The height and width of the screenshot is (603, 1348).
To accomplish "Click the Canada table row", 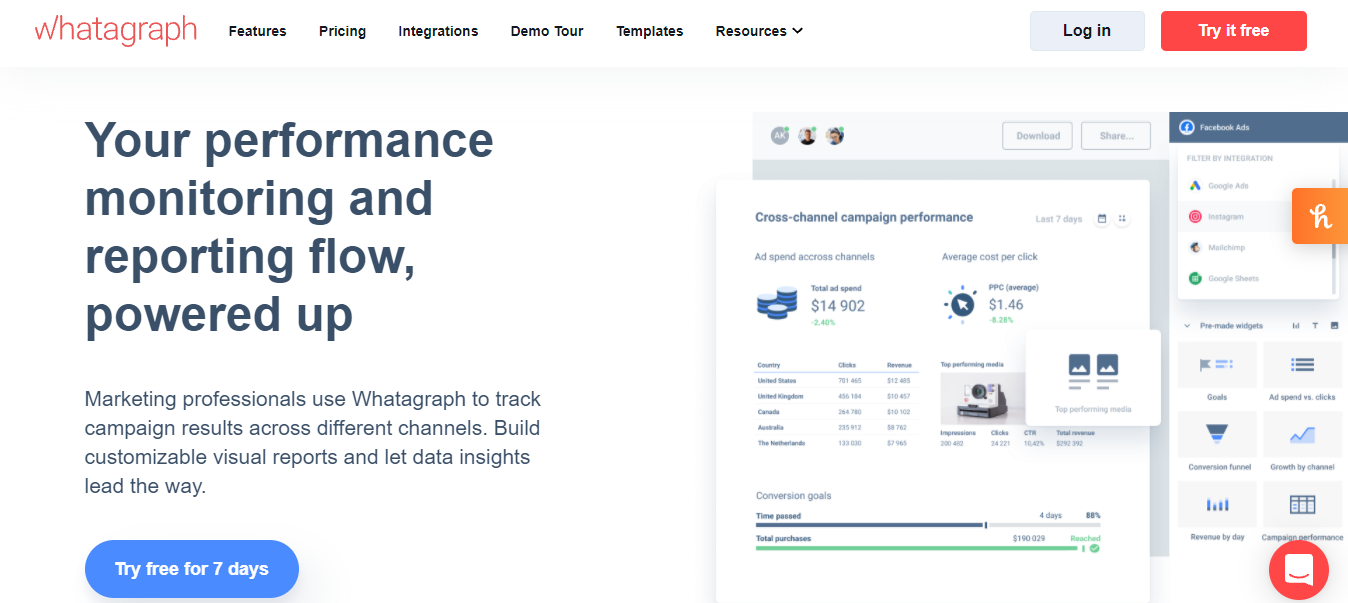I will click(x=835, y=412).
